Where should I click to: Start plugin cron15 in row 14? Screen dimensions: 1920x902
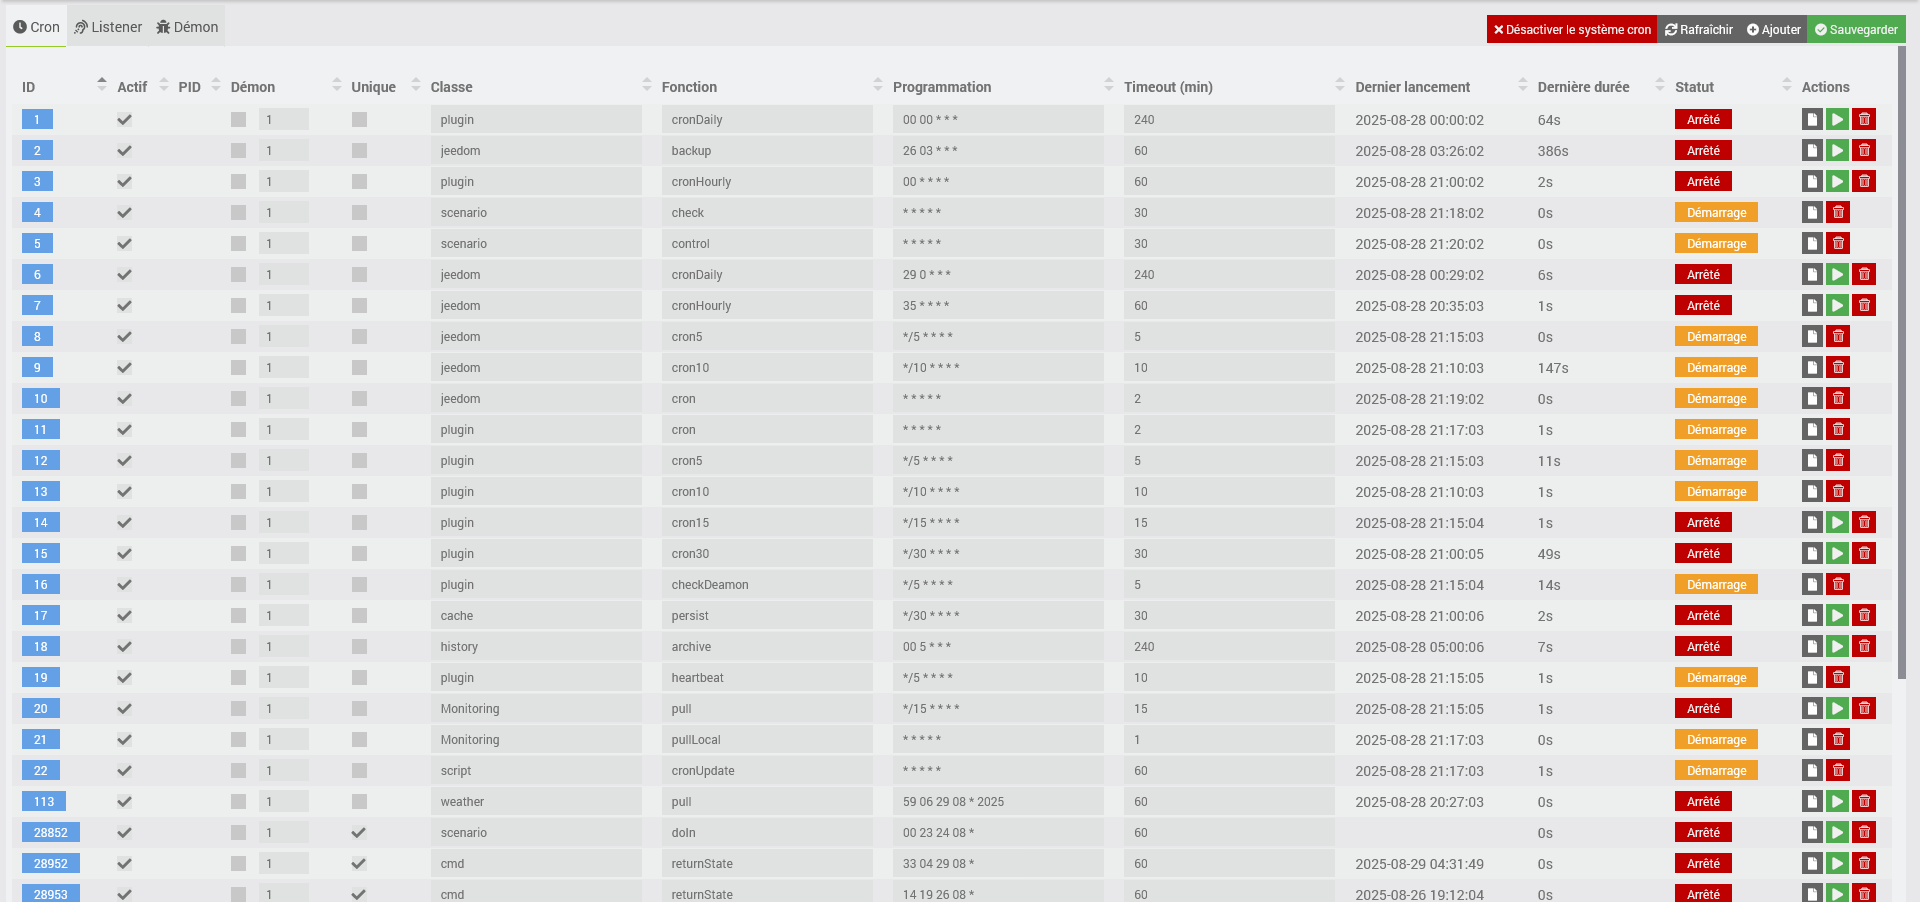click(x=1838, y=523)
